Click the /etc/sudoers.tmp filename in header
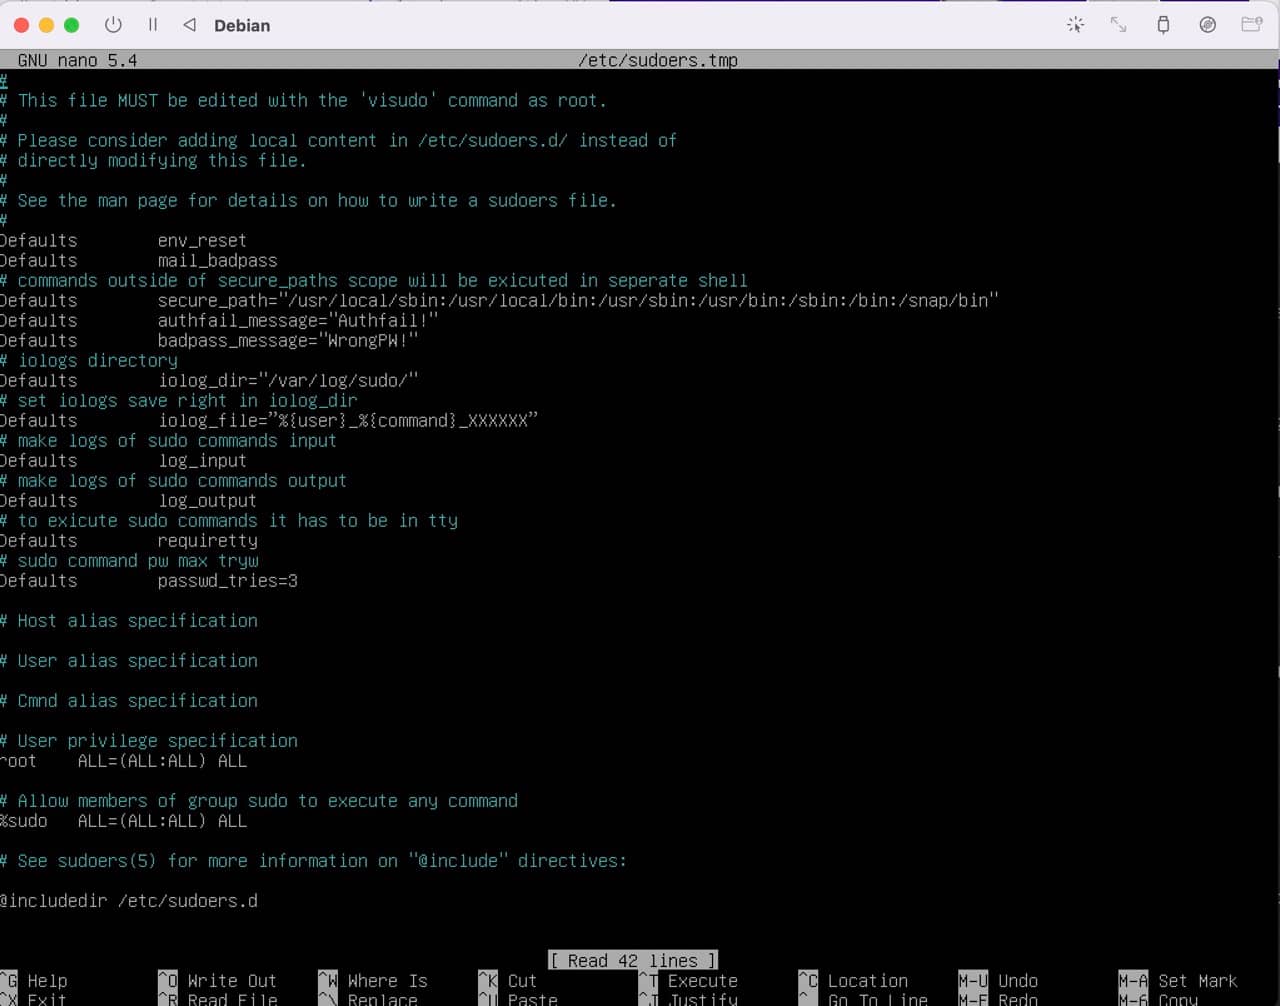Viewport: 1280px width, 1006px height. [658, 60]
